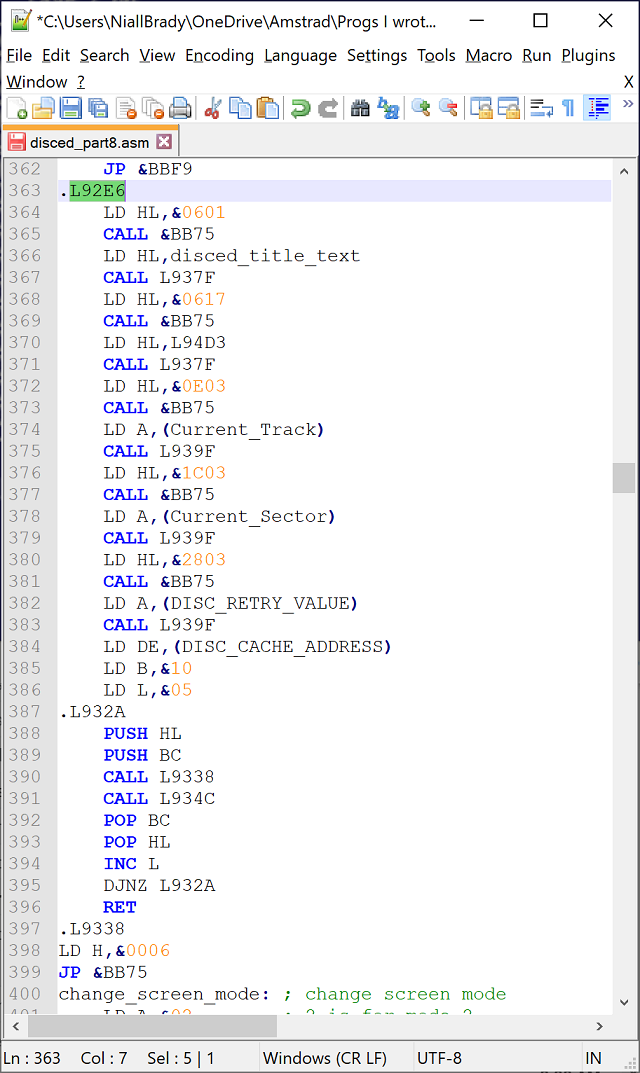Print the document with the printer icon

click(180, 108)
